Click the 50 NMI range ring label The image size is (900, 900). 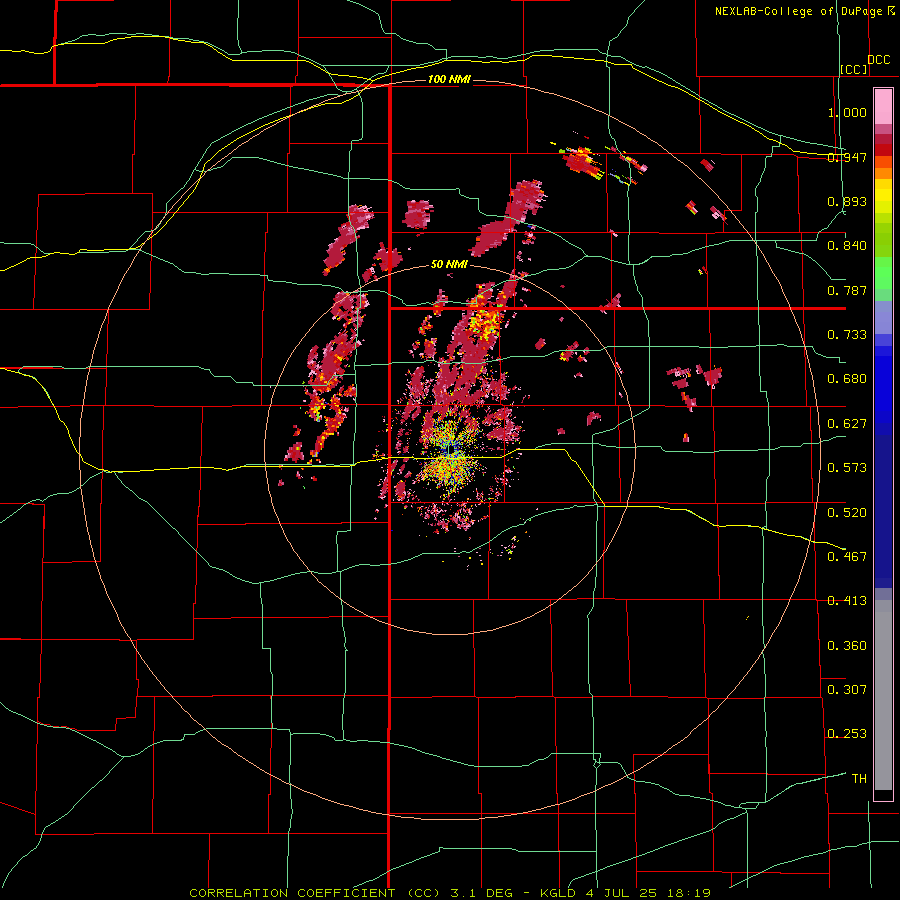[449, 264]
